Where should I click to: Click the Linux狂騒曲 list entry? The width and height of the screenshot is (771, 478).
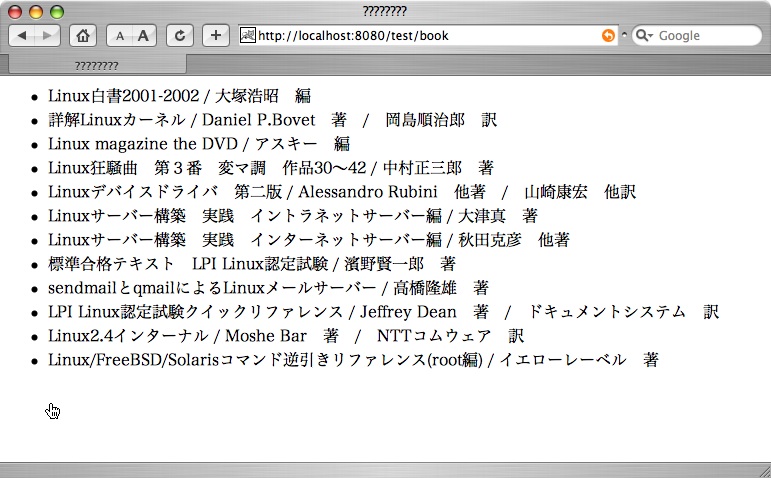click(x=271, y=168)
